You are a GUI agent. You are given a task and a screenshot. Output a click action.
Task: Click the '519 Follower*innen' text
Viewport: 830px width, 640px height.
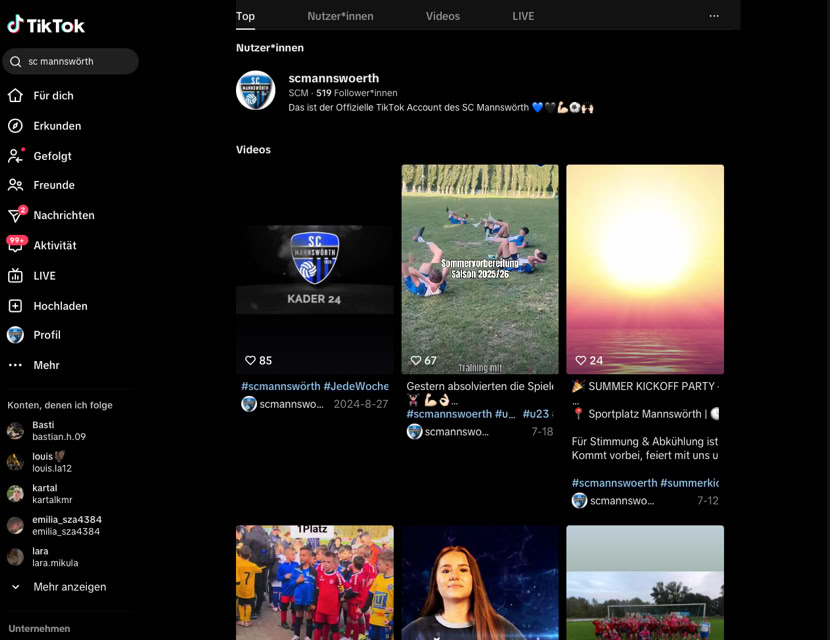(x=357, y=93)
